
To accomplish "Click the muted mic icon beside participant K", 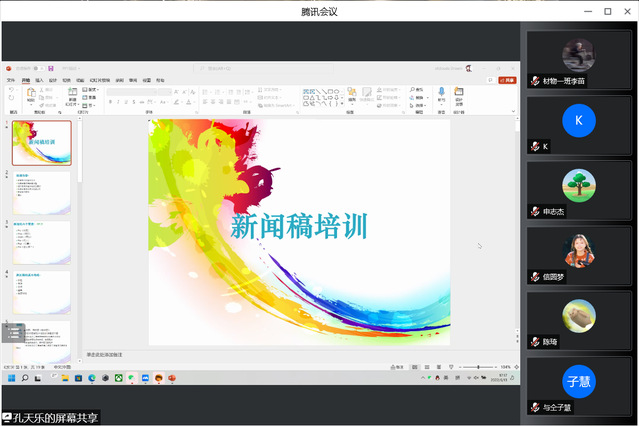I will pos(535,147).
